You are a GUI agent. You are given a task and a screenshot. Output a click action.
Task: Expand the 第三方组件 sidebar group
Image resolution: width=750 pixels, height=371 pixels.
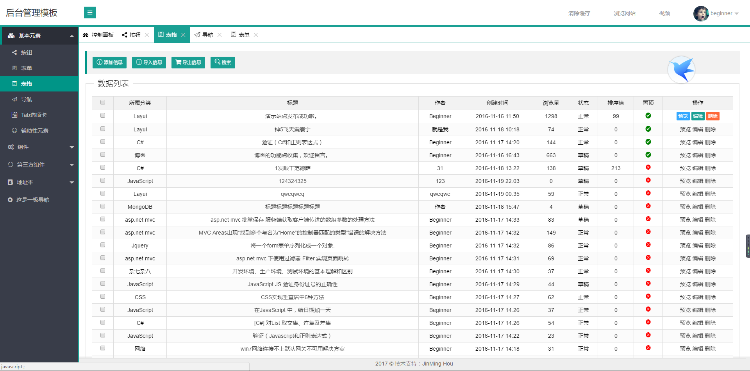(39, 164)
